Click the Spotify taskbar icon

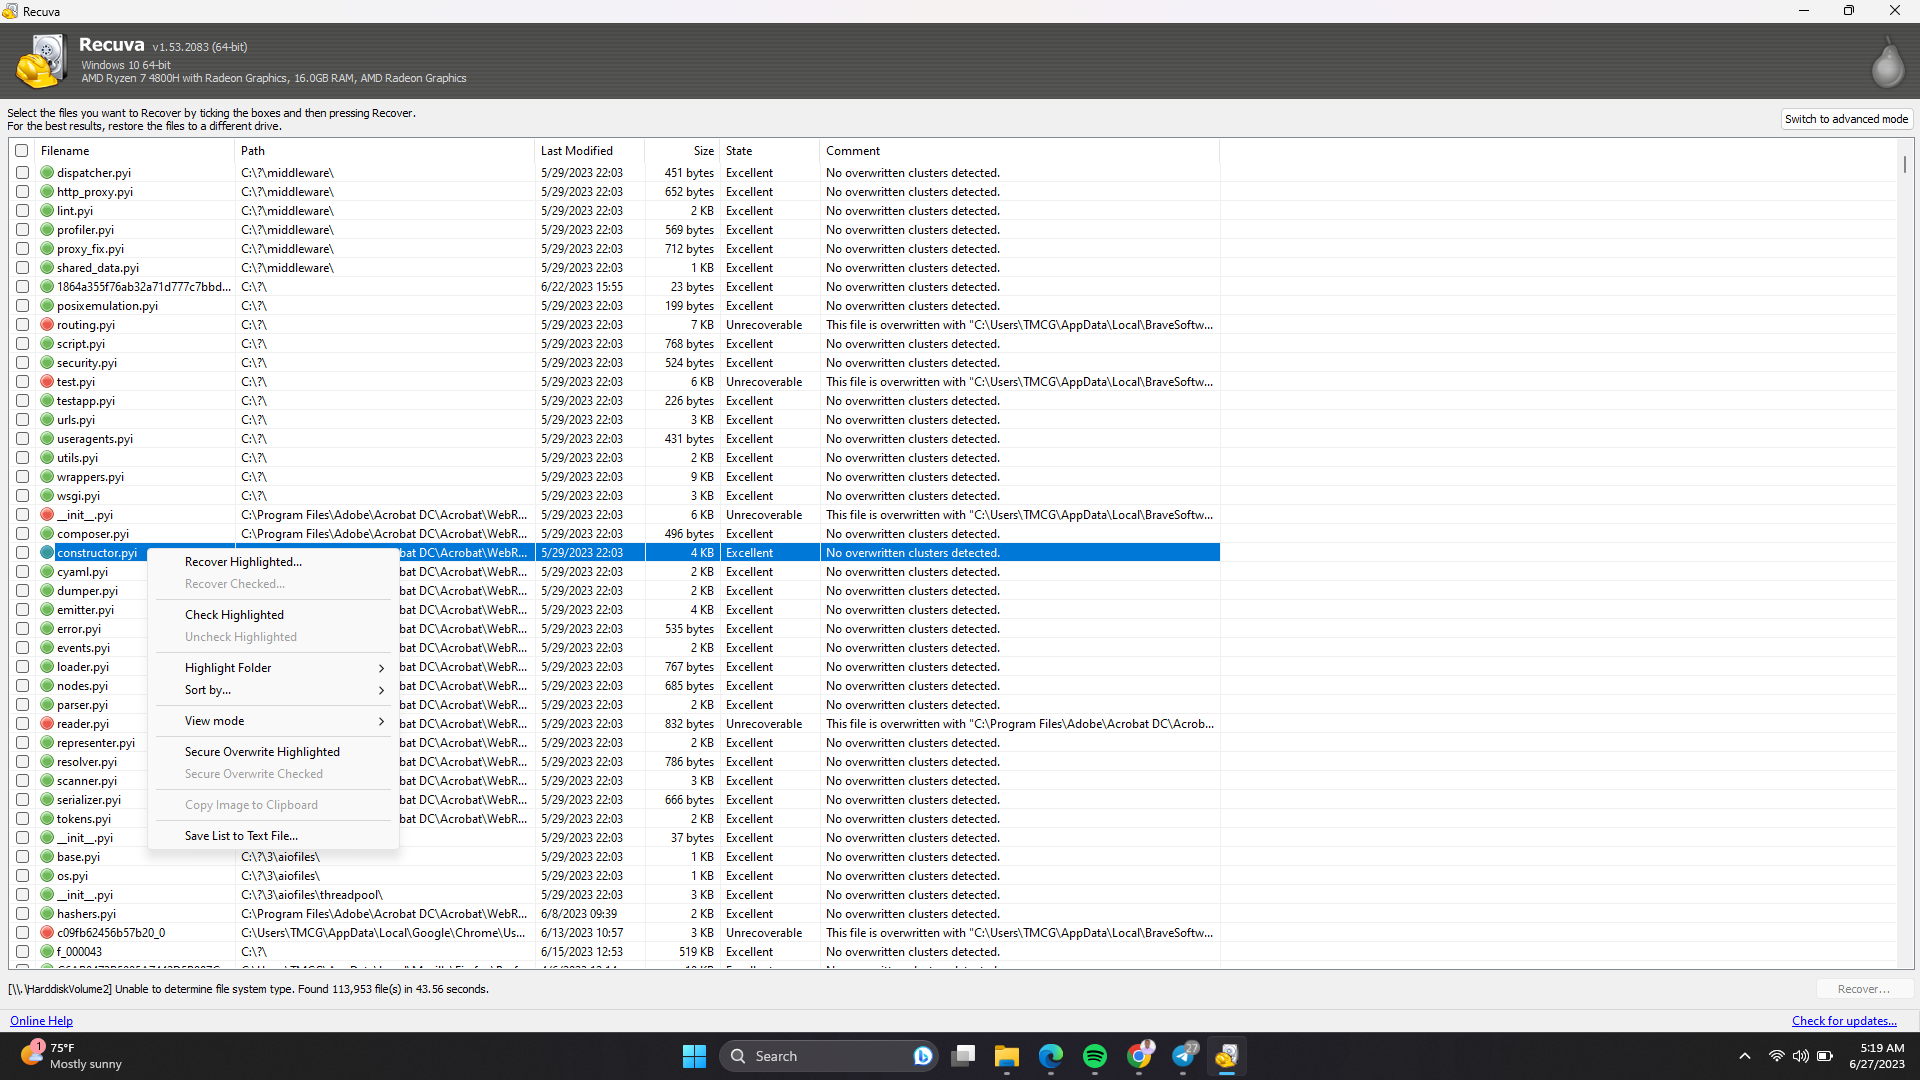(x=1096, y=1056)
